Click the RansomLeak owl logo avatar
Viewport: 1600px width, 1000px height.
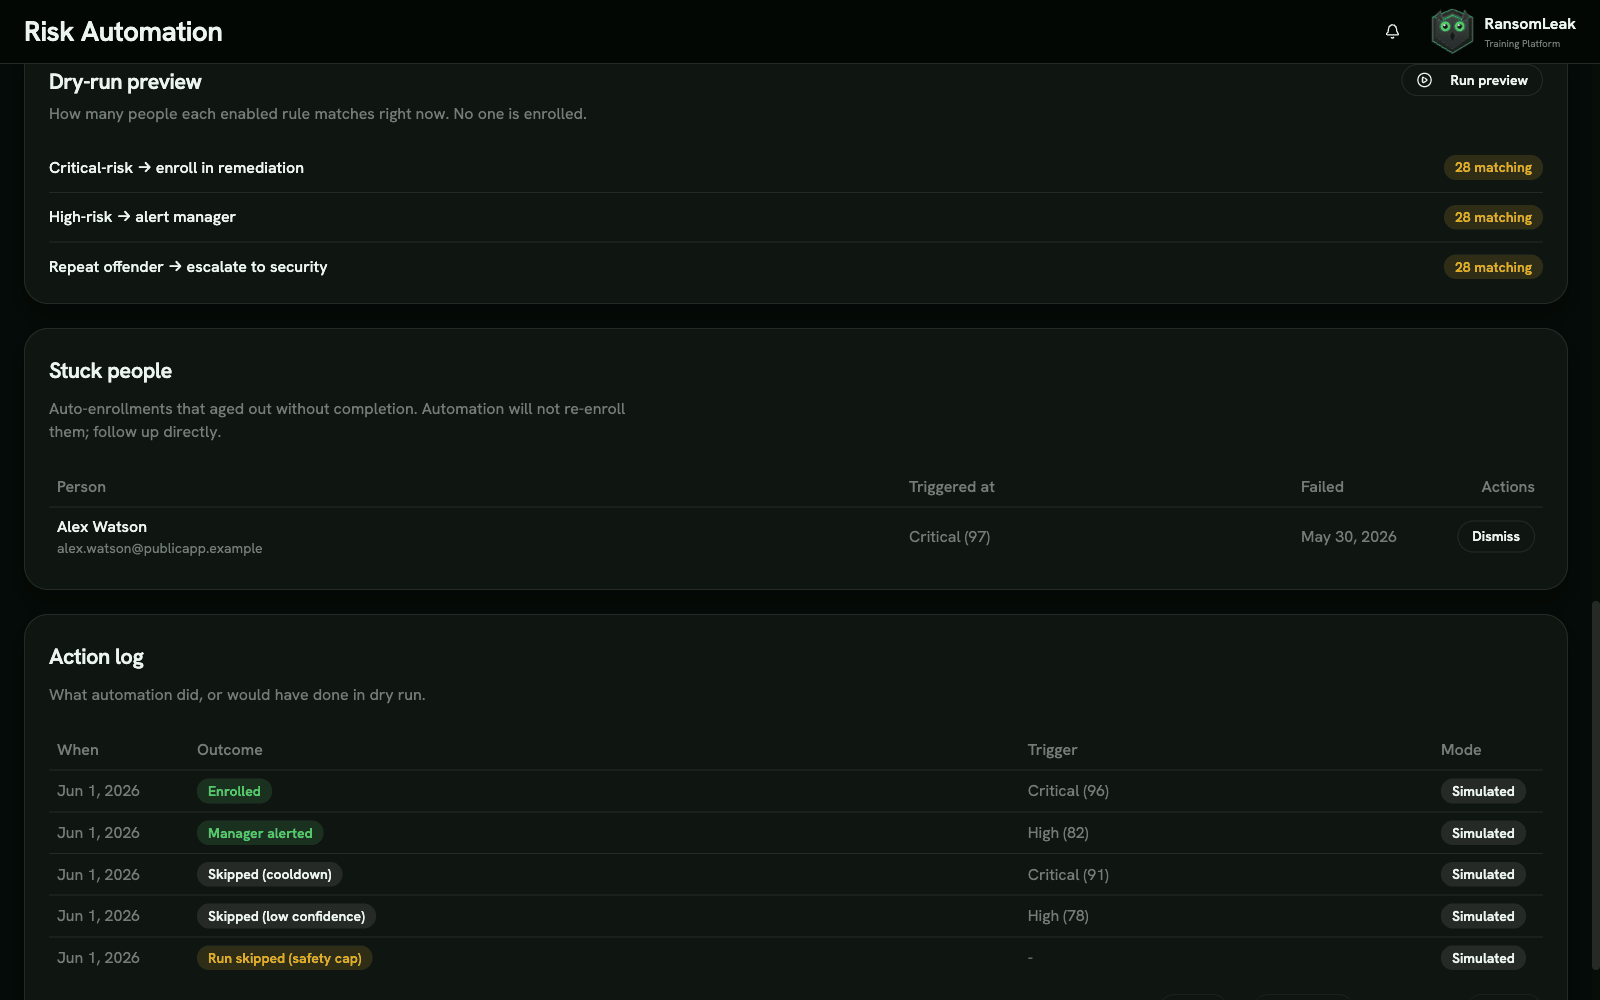(1452, 31)
